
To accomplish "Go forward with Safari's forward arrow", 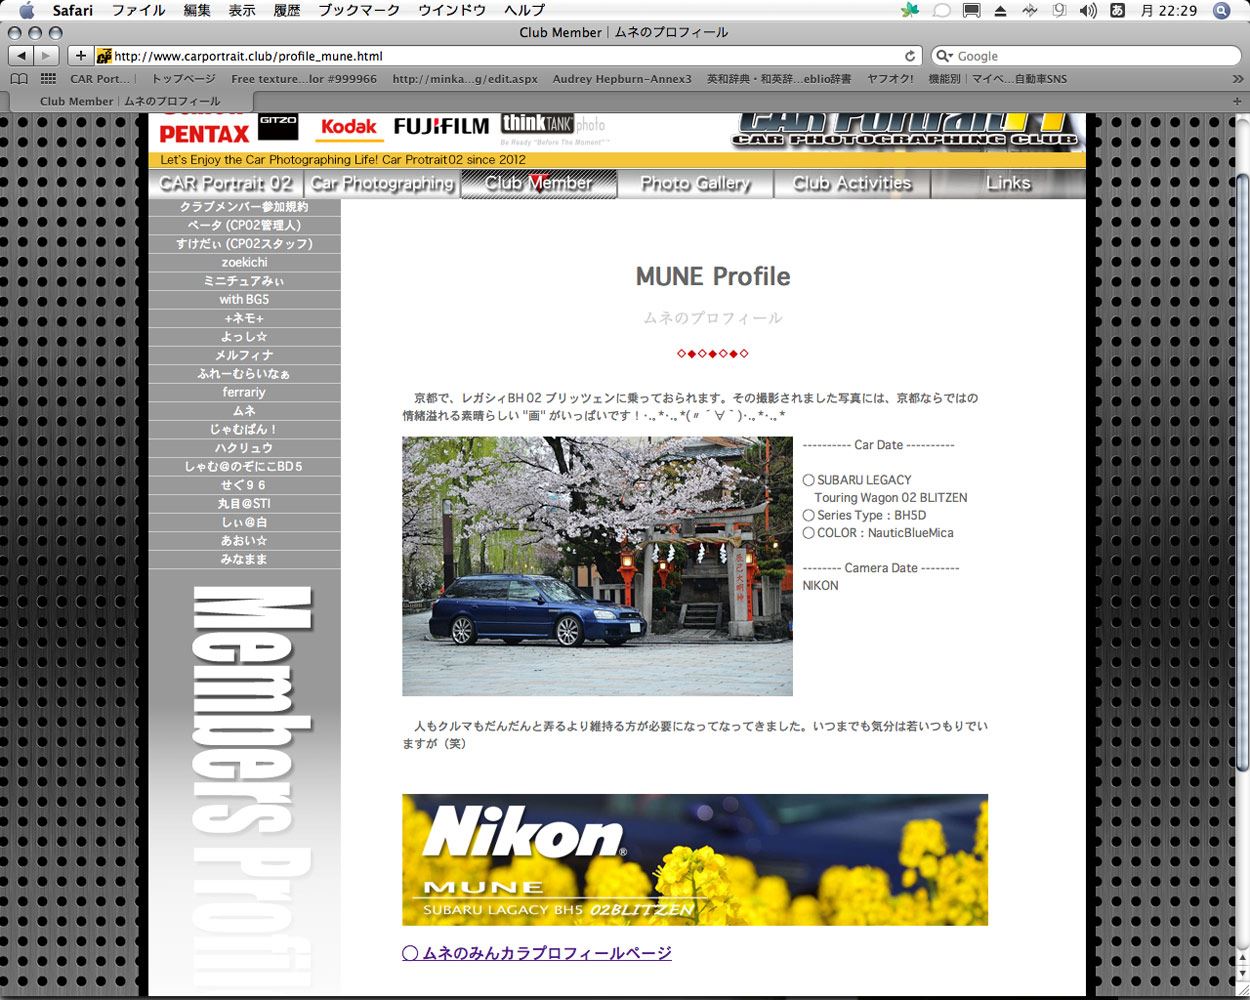I will pos(47,56).
